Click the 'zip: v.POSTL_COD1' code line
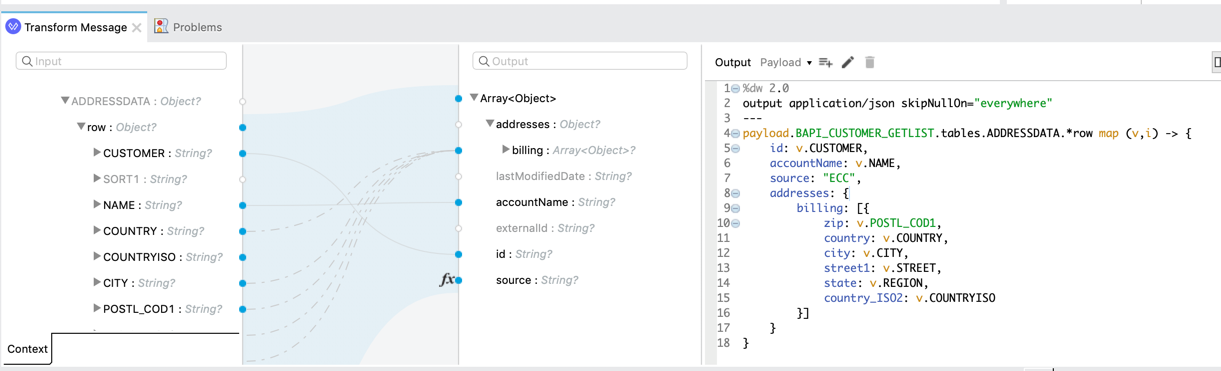This screenshot has height=371, width=1221. (x=883, y=223)
